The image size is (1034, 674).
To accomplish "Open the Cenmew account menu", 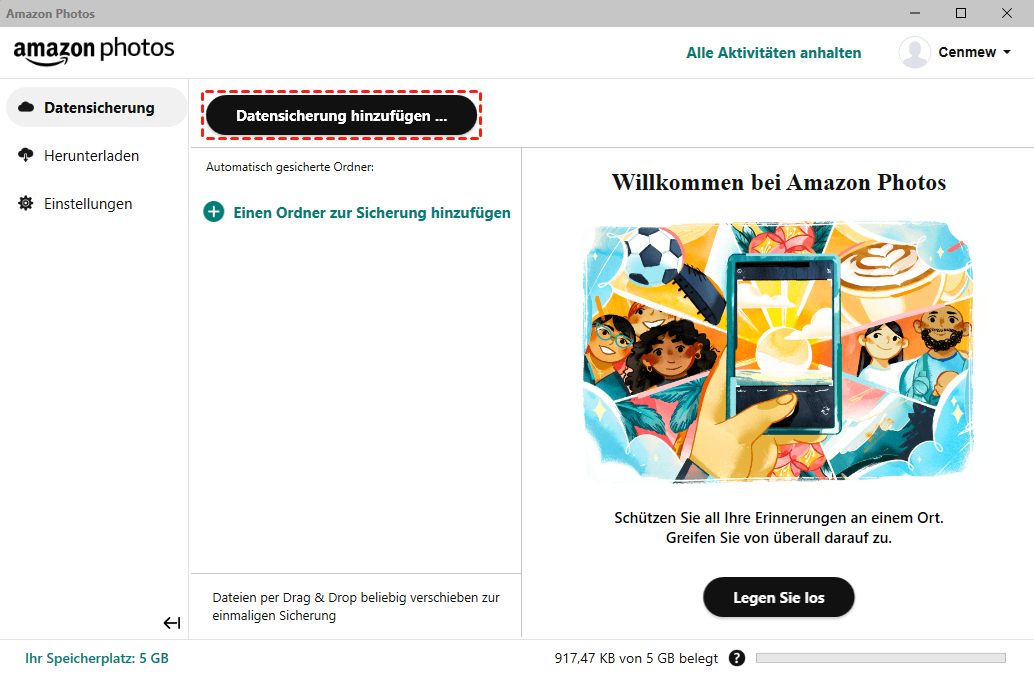I will 967,52.
